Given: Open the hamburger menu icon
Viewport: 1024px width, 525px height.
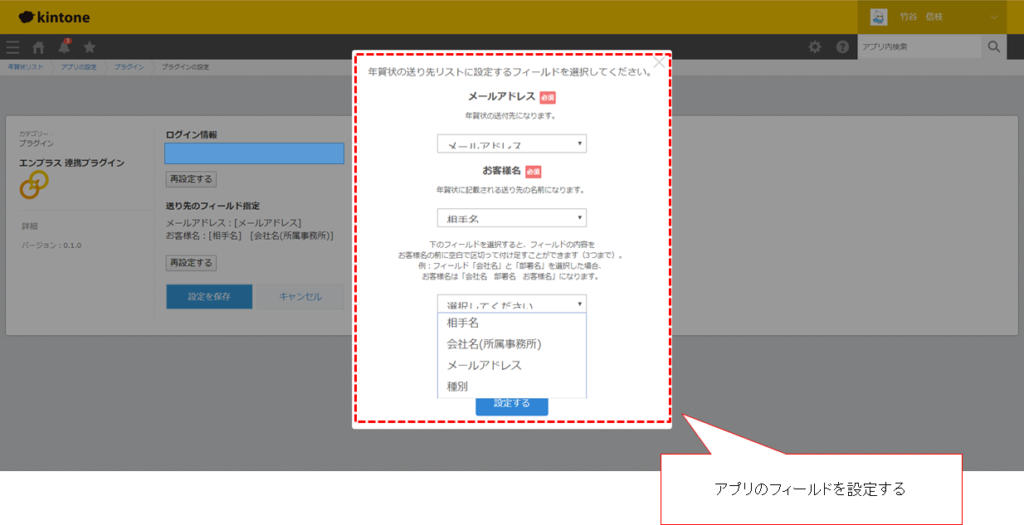Looking at the screenshot, I should (13, 47).
